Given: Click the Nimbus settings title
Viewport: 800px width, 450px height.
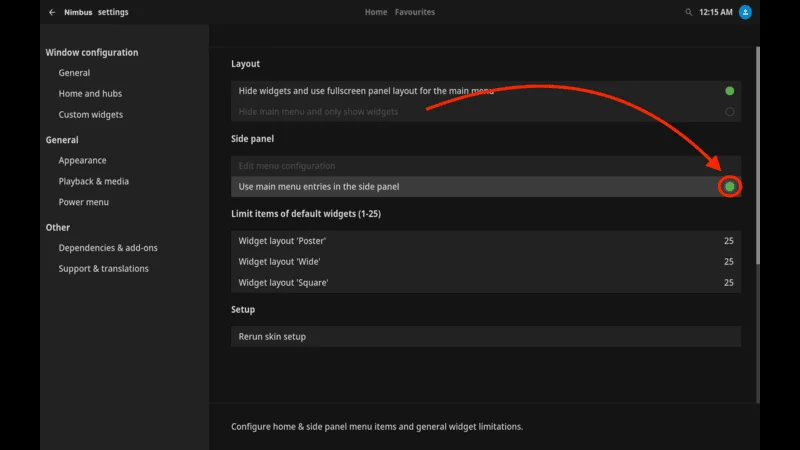Looking at the screenshot, I should click(96, 12).
